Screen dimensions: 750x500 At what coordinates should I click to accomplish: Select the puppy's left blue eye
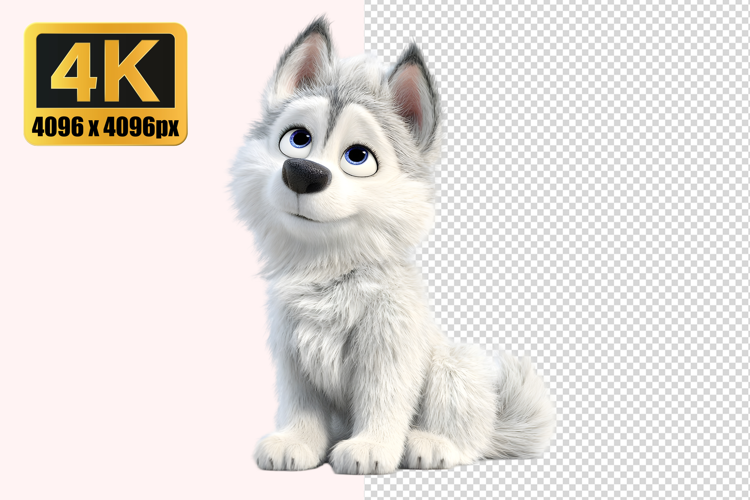tap(297, 139)
